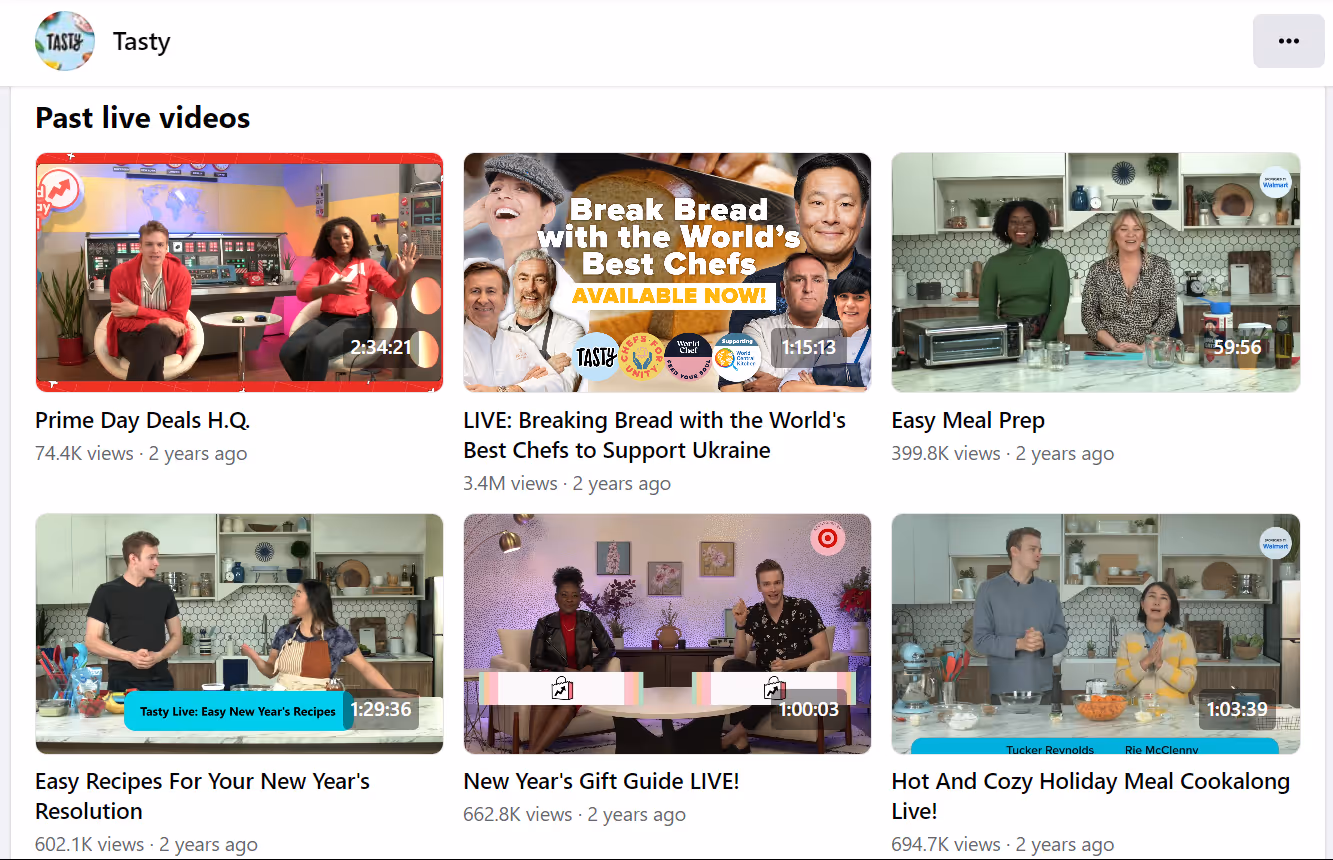Image resolution: width=1333 pixels, height=860 pixels.
Task: Open the Easy Meal Prep title link
Action: [968, 420]
